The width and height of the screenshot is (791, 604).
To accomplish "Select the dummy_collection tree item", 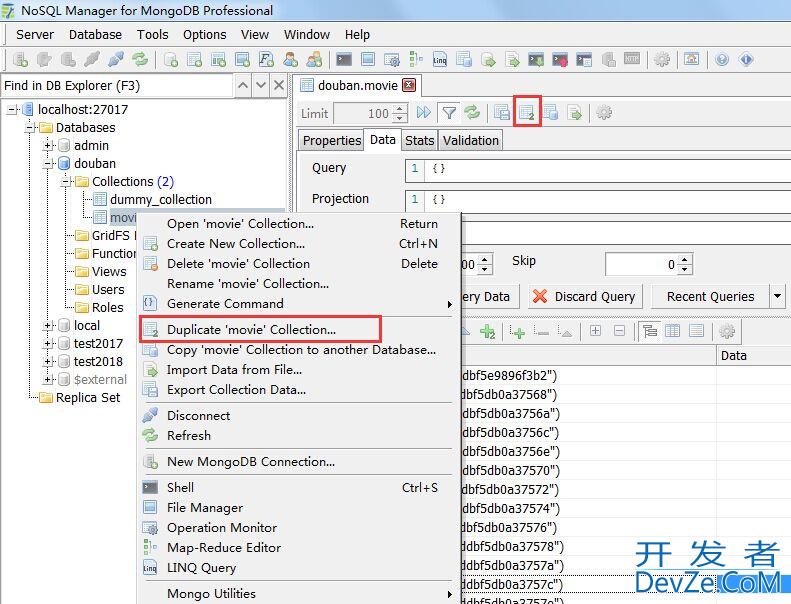I will (x=160, y=200).
